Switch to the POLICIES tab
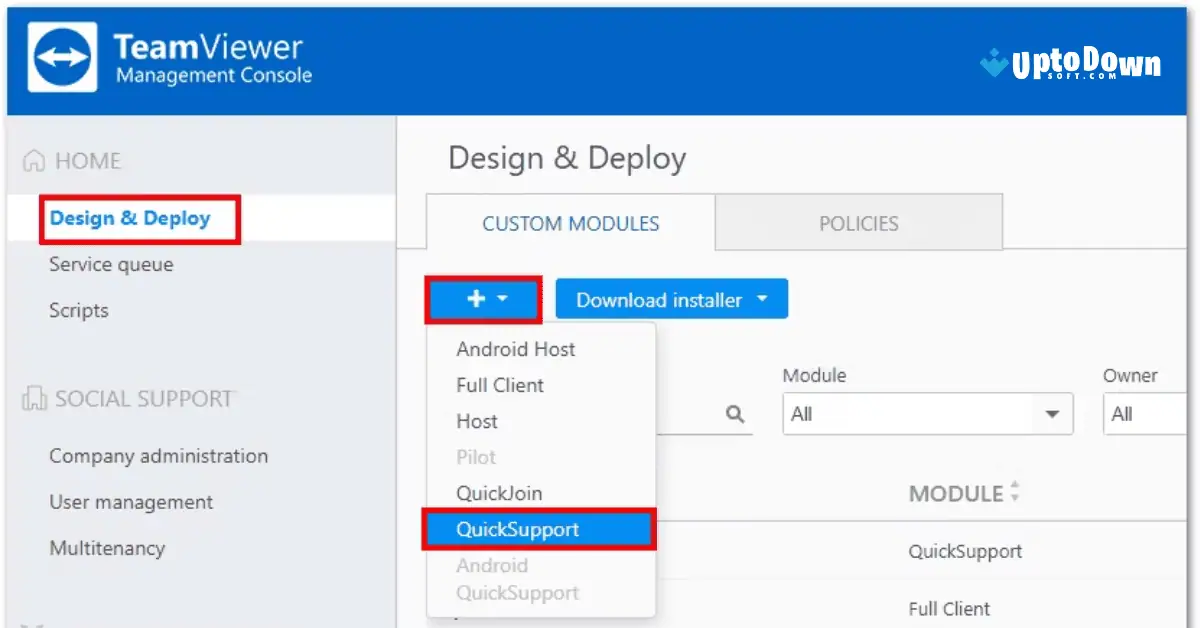This screenshot has height=628, width=1200. [858, 223]
